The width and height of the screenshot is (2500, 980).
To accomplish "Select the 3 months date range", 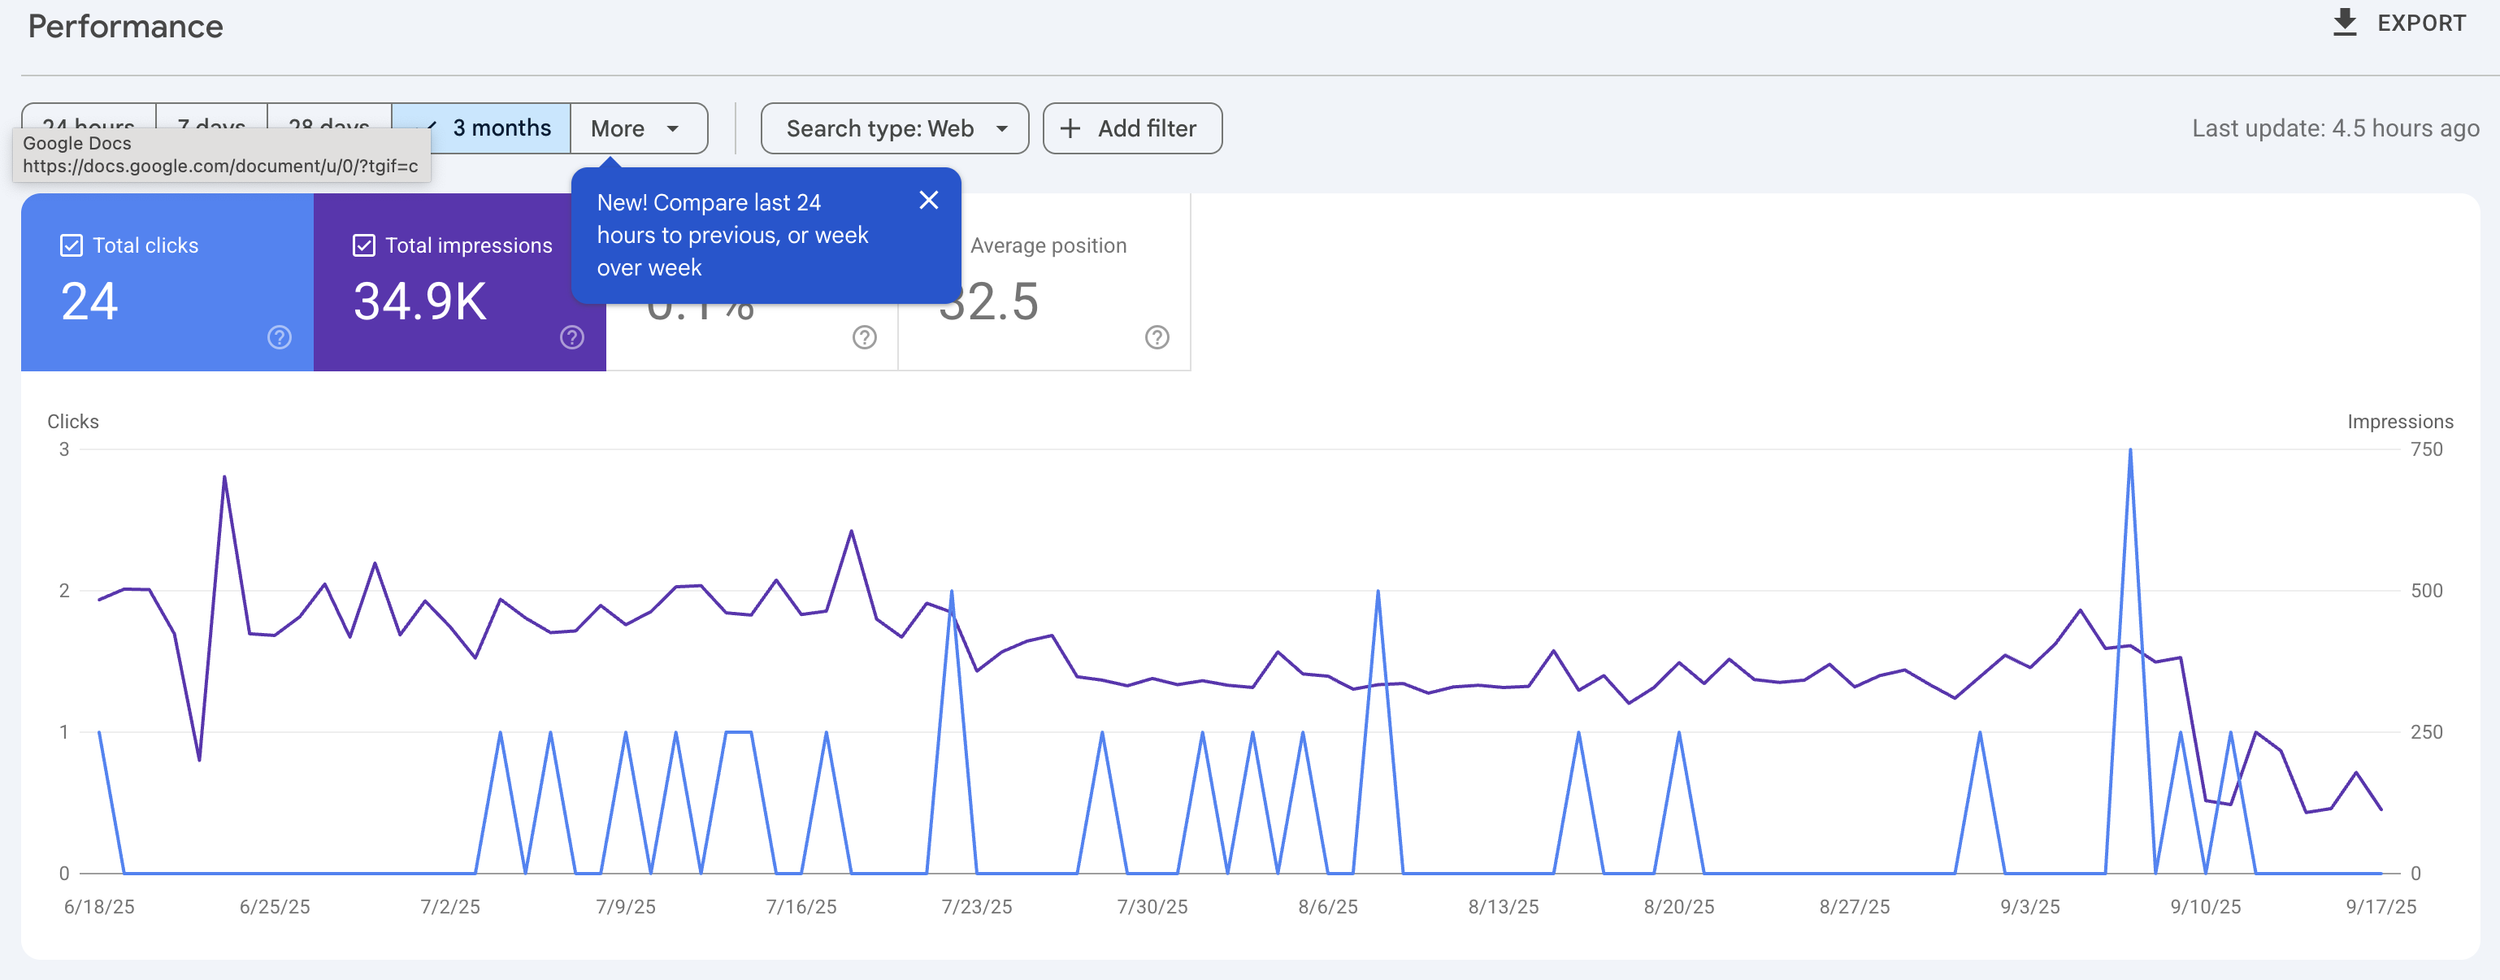I will pyautogui.click(x=500, y=128).
